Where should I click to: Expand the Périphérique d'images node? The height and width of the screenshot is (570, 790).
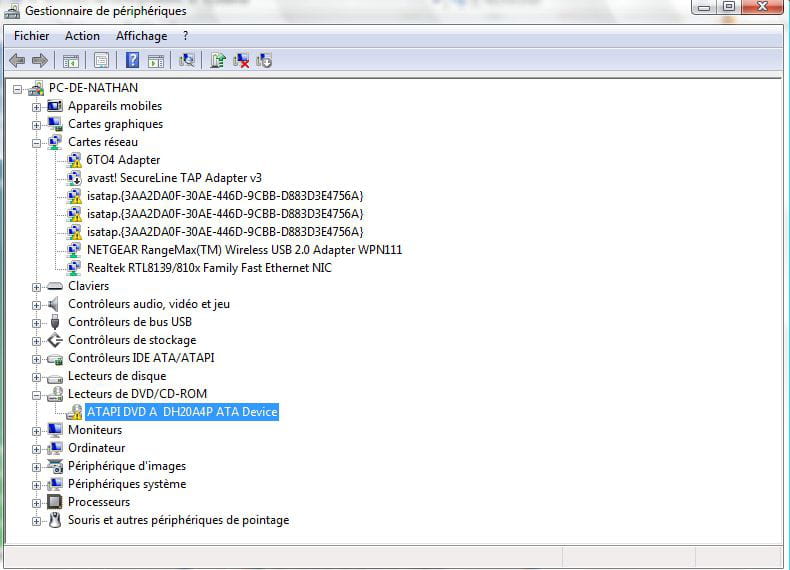tap(36, 467)
